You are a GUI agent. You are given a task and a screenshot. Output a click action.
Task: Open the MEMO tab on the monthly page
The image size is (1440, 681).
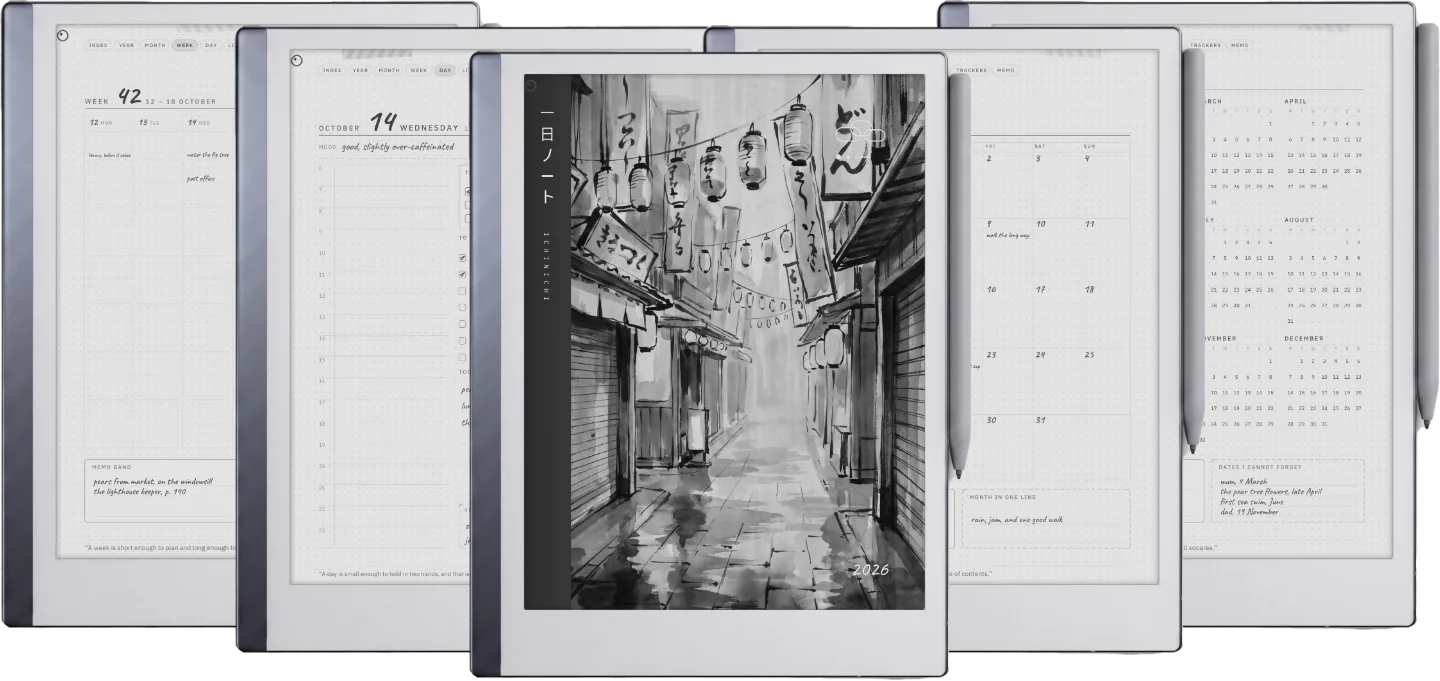pos(1005,70)
